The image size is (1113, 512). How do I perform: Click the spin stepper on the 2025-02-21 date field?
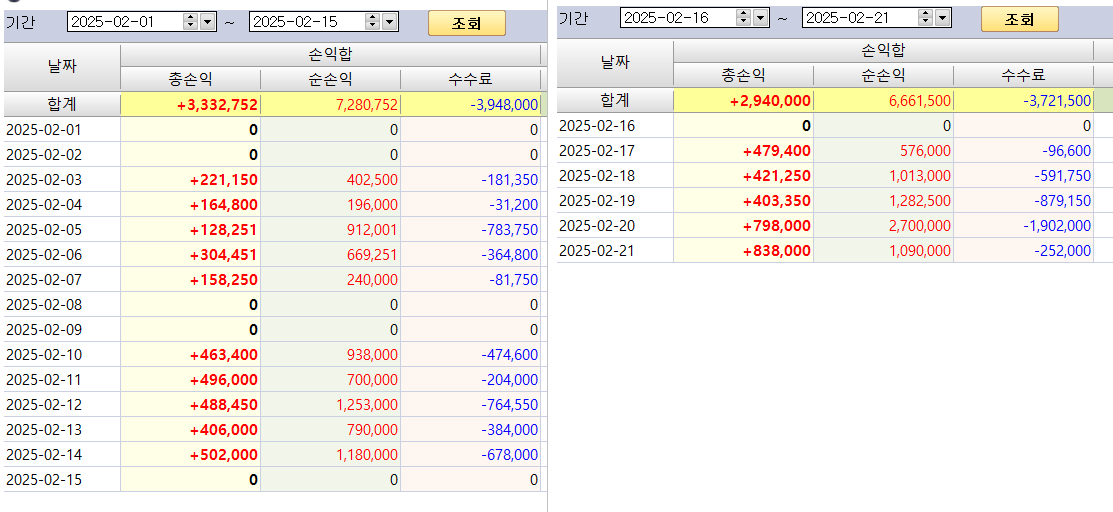coord(926,17)
